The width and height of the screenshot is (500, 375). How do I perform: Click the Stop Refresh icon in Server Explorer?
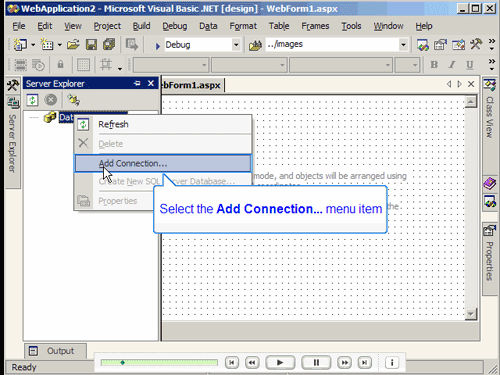[x=51, y=100]
